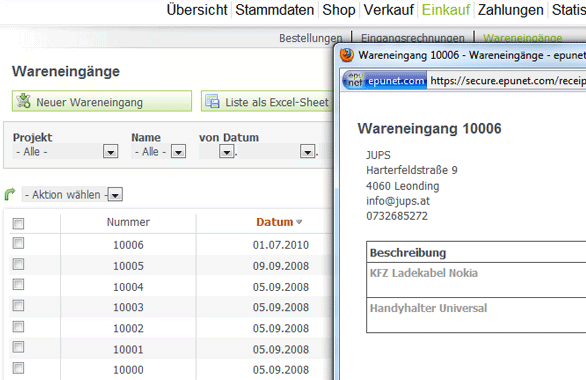Click the info@jups.at email text
This screenshot has height=380, width=586.
(398, 201)
